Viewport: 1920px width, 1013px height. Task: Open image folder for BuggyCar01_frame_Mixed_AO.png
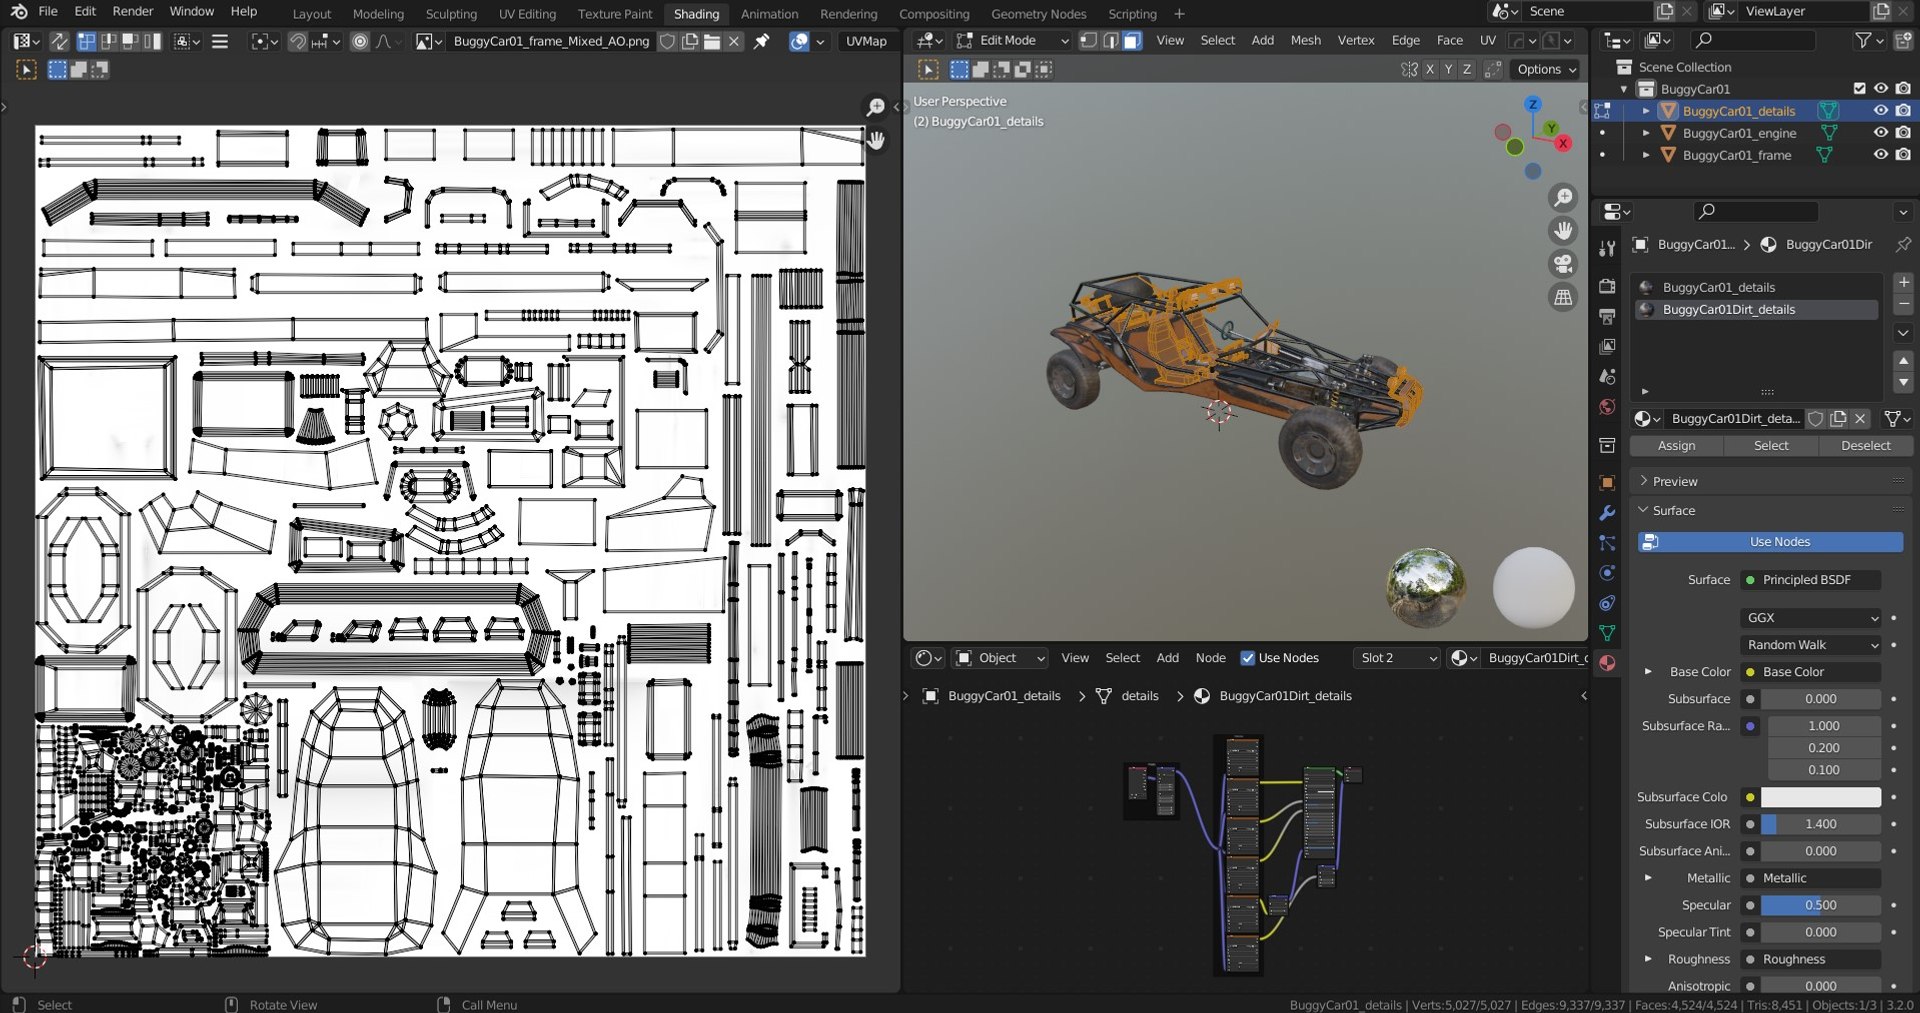[x=712, y=41]
